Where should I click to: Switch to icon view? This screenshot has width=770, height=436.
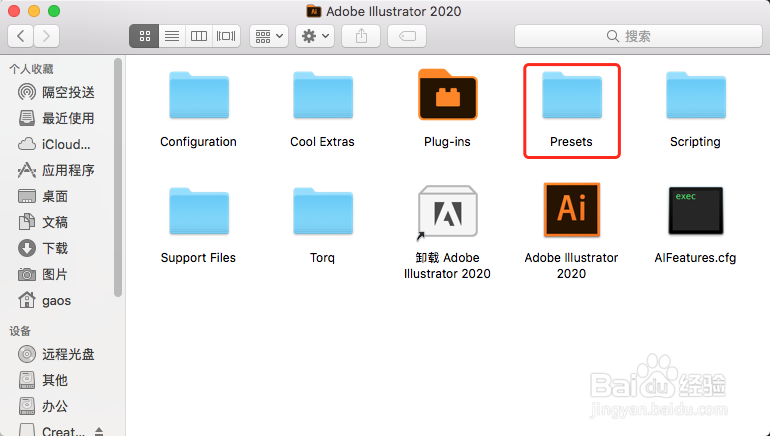click(x=144, y=36)
